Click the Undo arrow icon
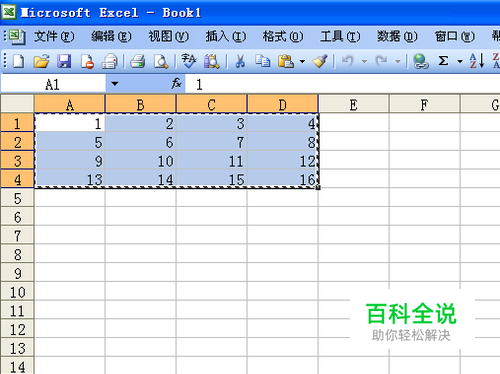Screen dimensions: 500x374 [x=348, y=61]
